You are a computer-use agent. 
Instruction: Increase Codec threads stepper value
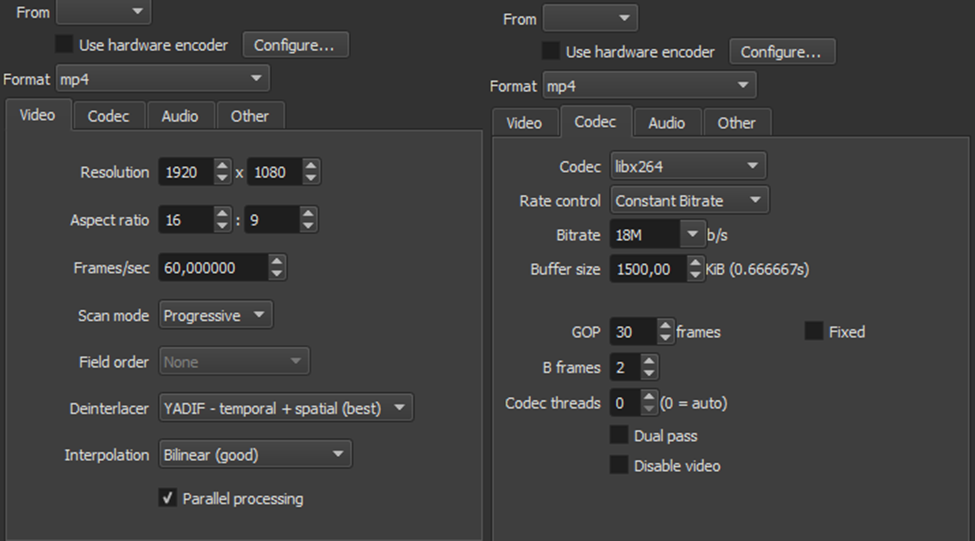pos(649,396)
